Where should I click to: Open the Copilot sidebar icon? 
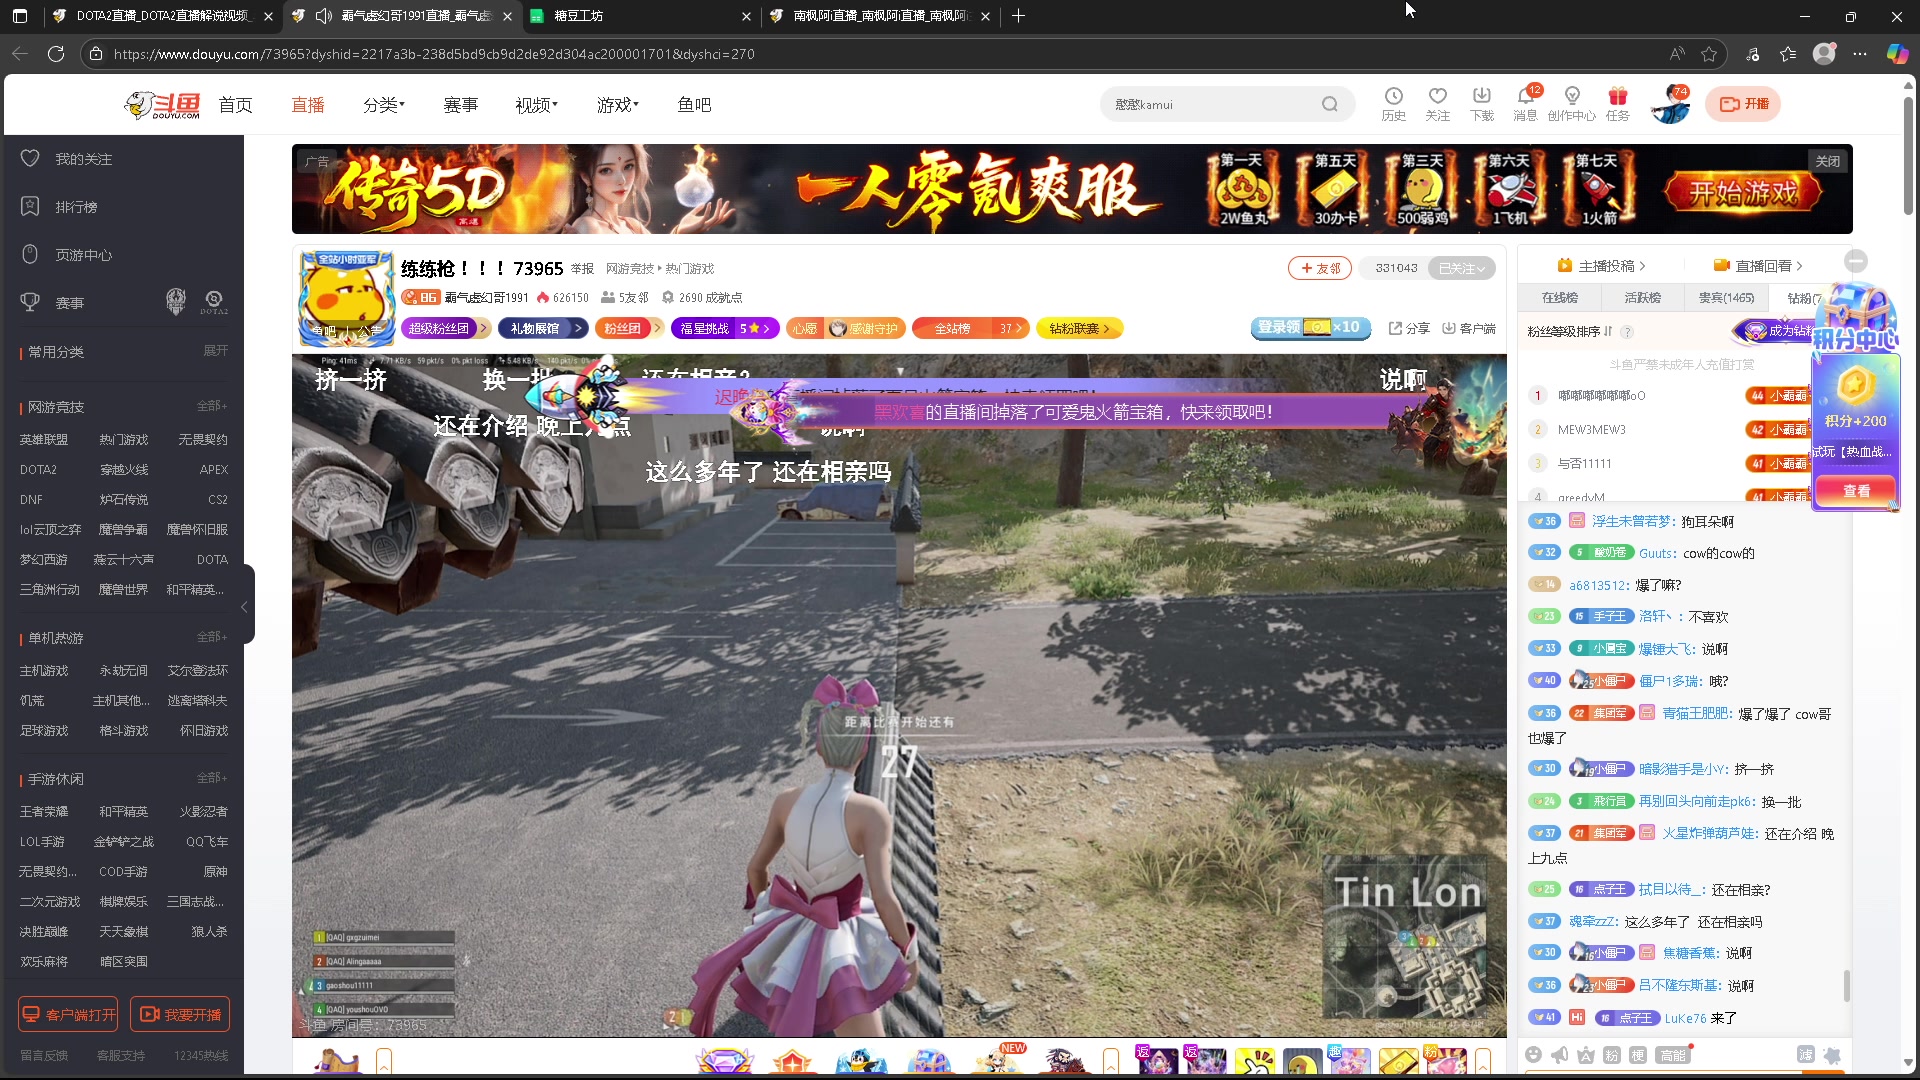click(x=1897, y=54)
